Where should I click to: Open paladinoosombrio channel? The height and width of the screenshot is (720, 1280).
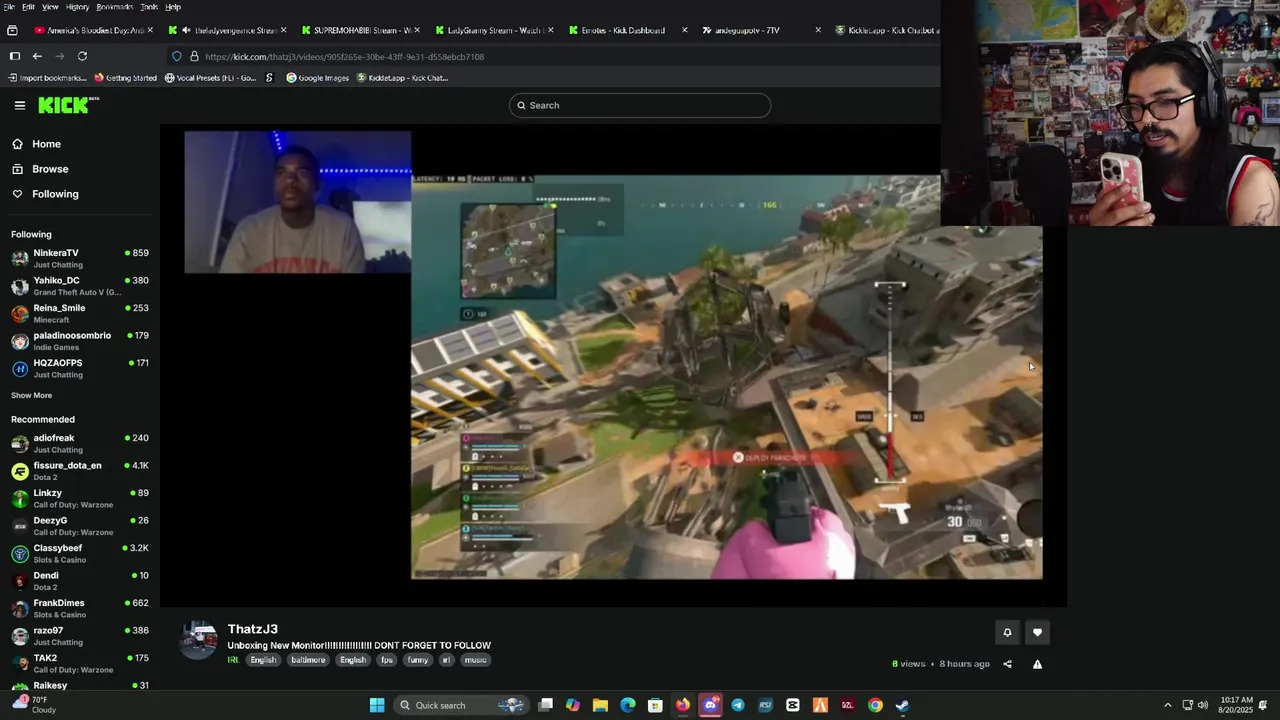point(80,341)
